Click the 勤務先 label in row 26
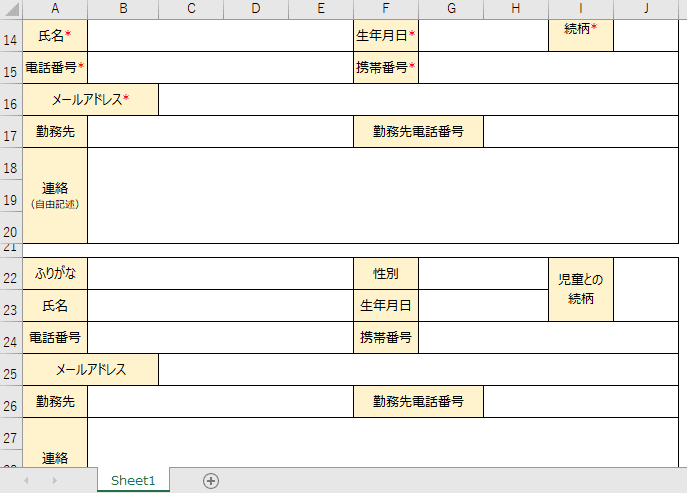 point(55,401)
